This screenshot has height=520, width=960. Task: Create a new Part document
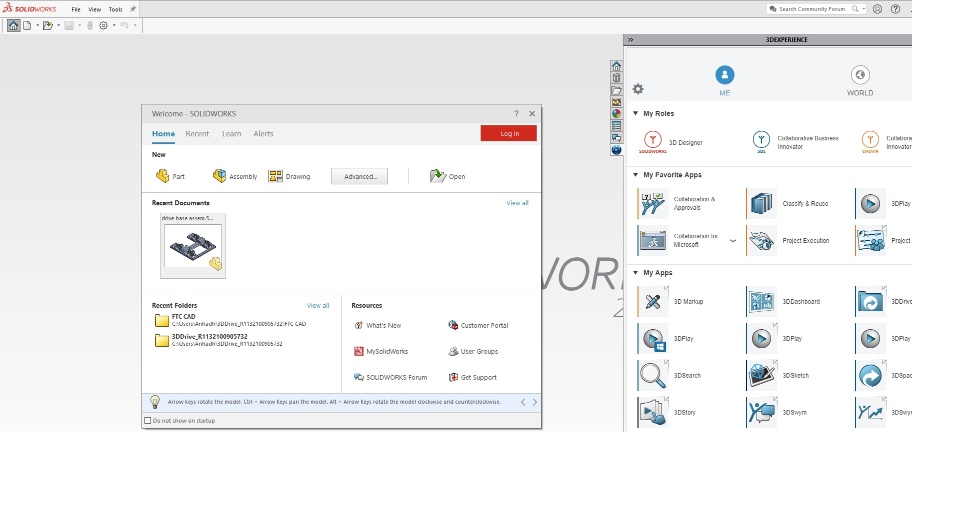[170, 176]
